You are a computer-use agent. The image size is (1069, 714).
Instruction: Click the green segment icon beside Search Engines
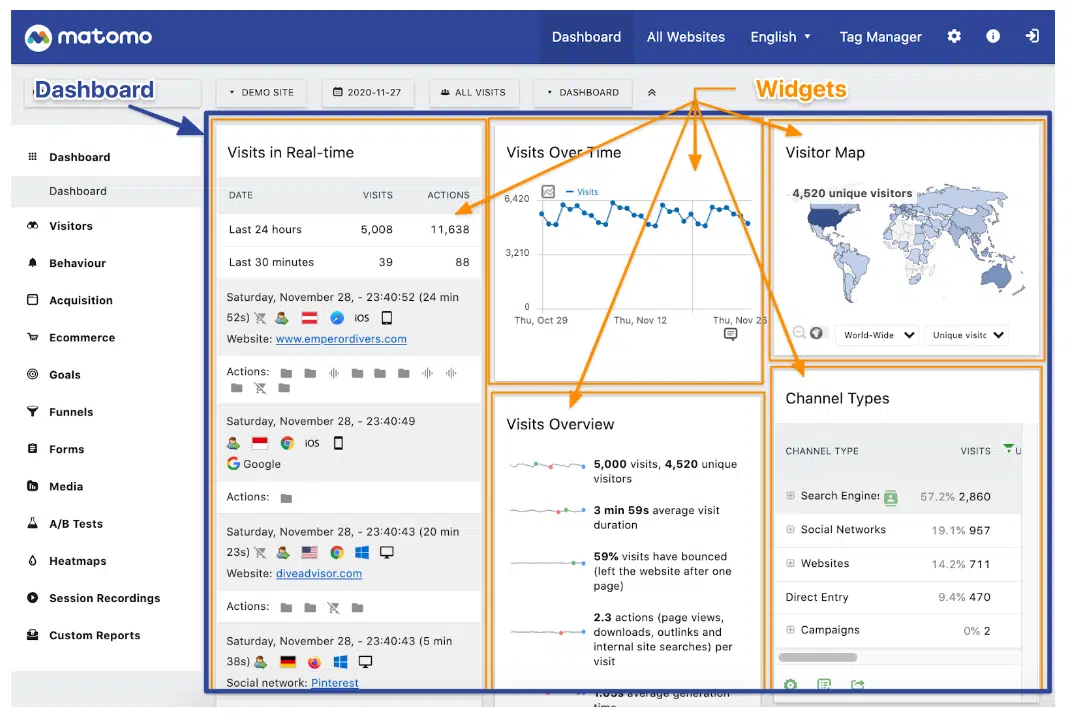(891, 497)
